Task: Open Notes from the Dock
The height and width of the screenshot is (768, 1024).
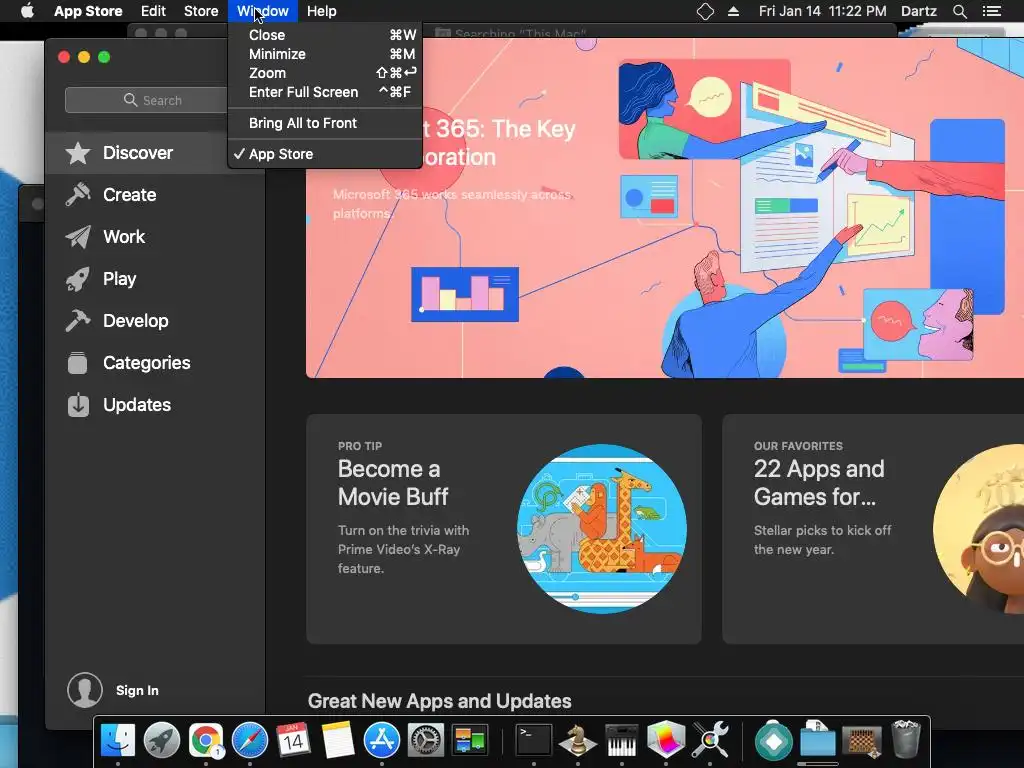Action: tap(338, 741)
